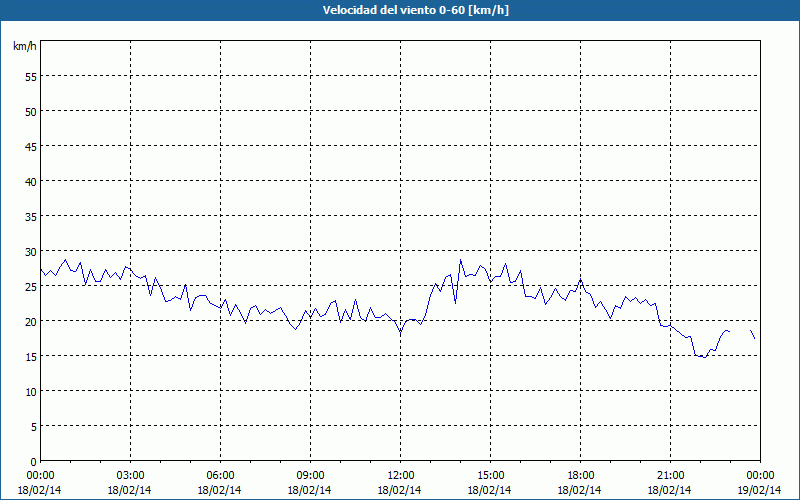This screenshot has height=500, width=800.
Task: Click the "18/02/14" date beneath 12:00
Action: [400, 490]
